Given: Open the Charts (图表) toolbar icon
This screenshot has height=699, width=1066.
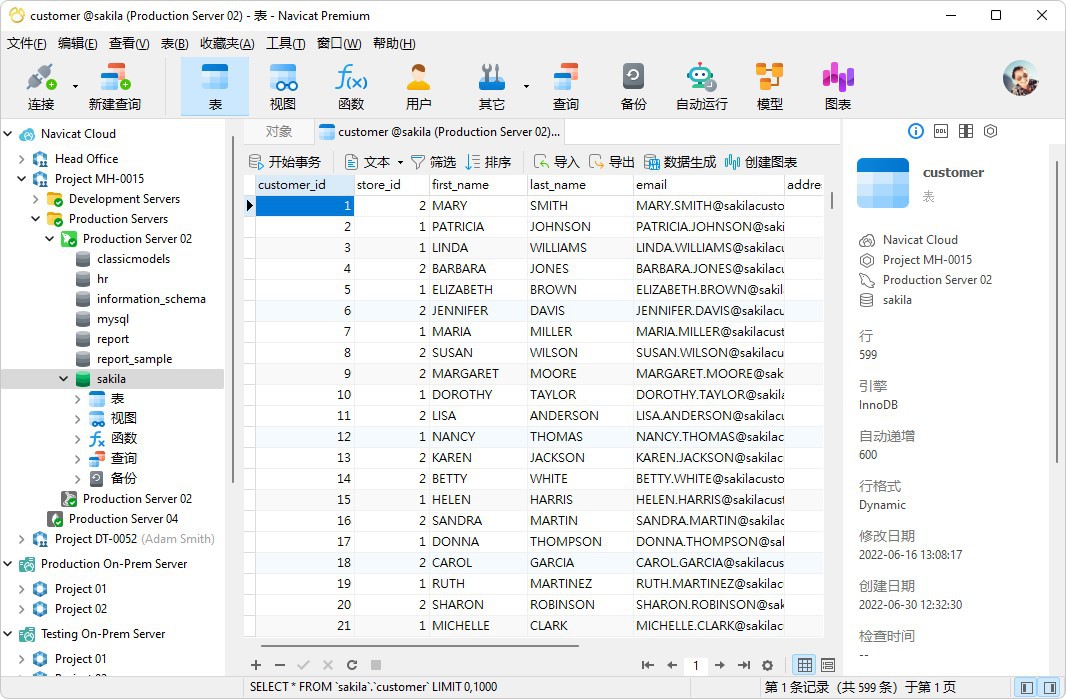Looking at the screenshot, I should 838,86.
